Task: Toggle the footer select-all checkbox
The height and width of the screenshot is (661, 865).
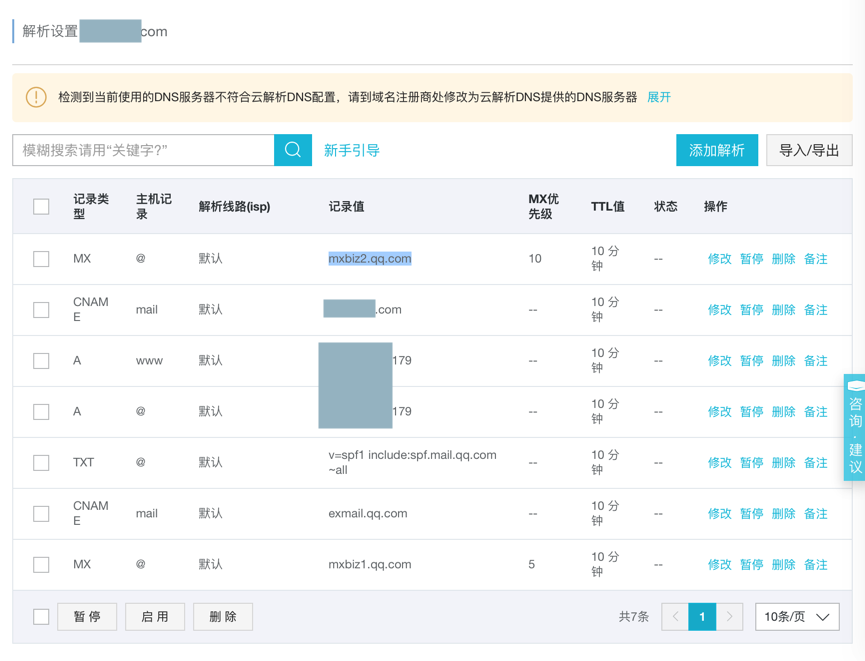Action: [x=41, y=617]
